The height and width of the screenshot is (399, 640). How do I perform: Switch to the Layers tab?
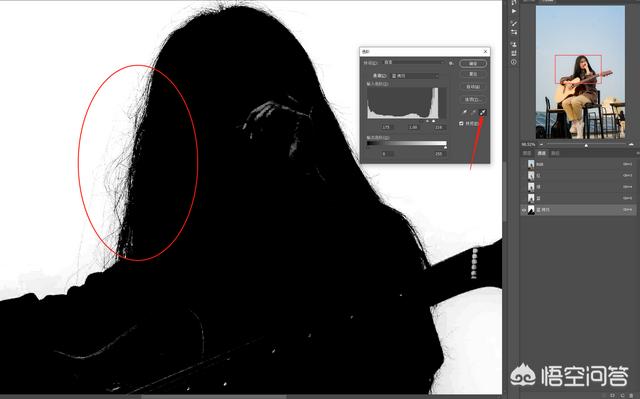[x=527, y=153]
